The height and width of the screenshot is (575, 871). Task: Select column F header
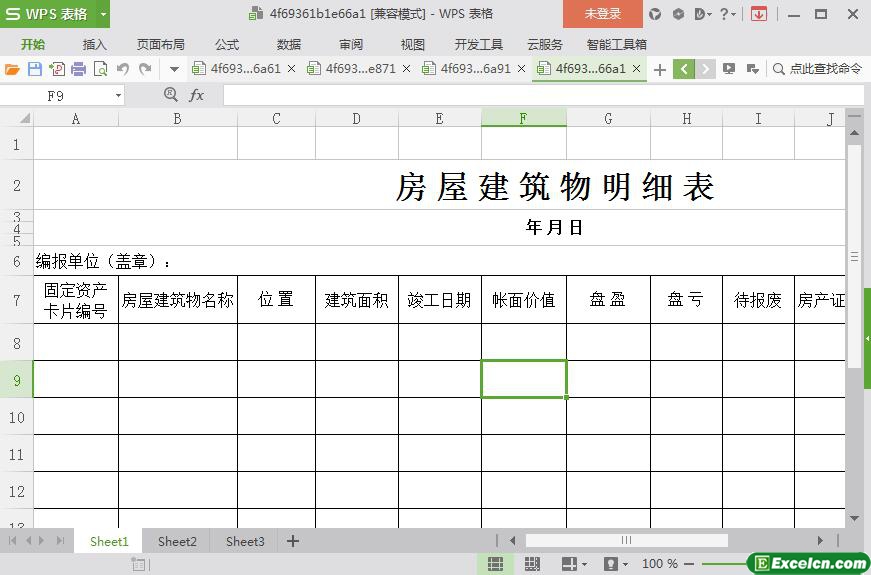click(x=523, y=118)
